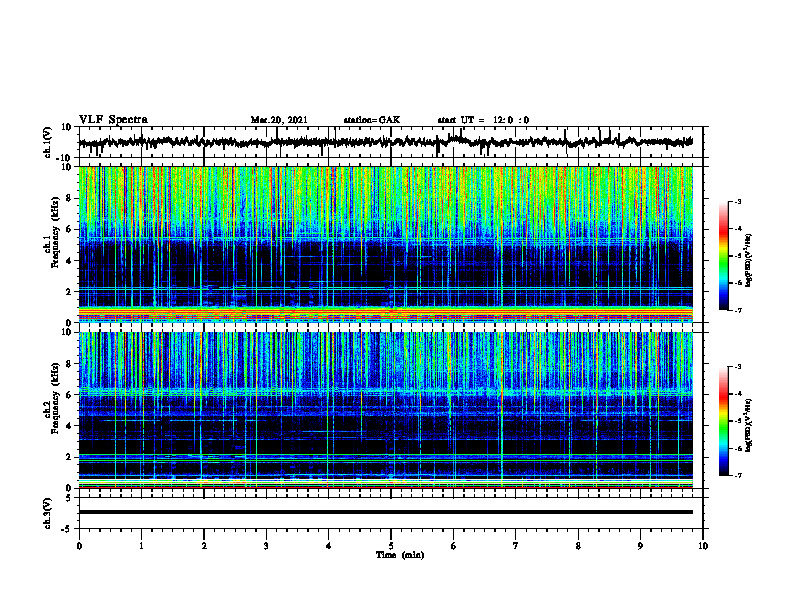Click the upper colorbar log(PSD) unit label
Image resolution: width=792 pixels, height=612 pixels.
pos(749,261)
